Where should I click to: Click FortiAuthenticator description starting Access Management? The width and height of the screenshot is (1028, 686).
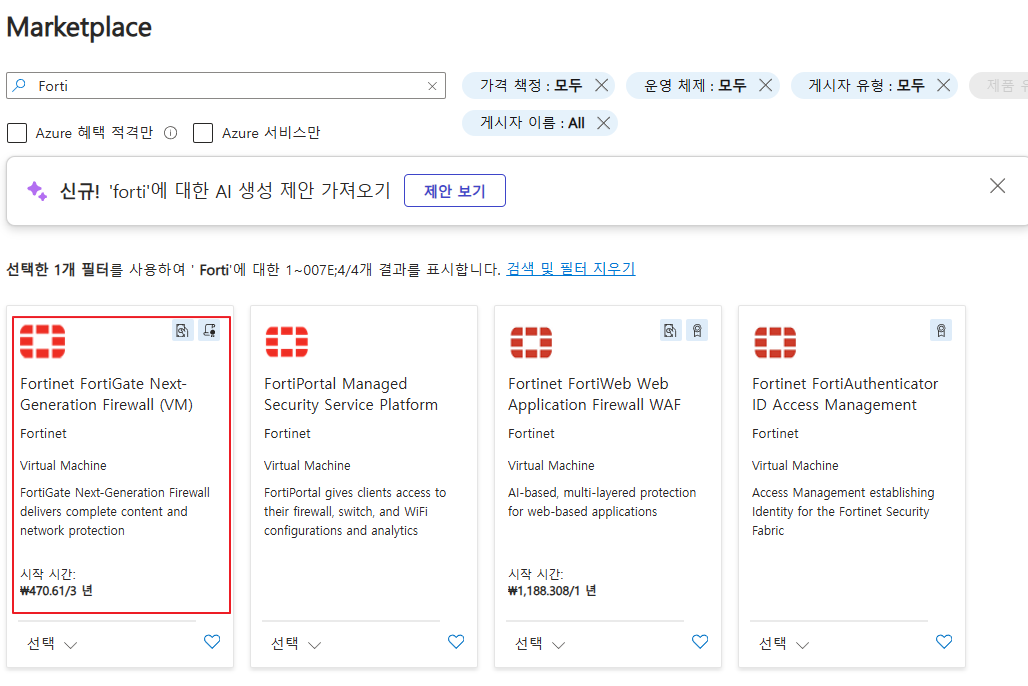(x=843, y=512)
